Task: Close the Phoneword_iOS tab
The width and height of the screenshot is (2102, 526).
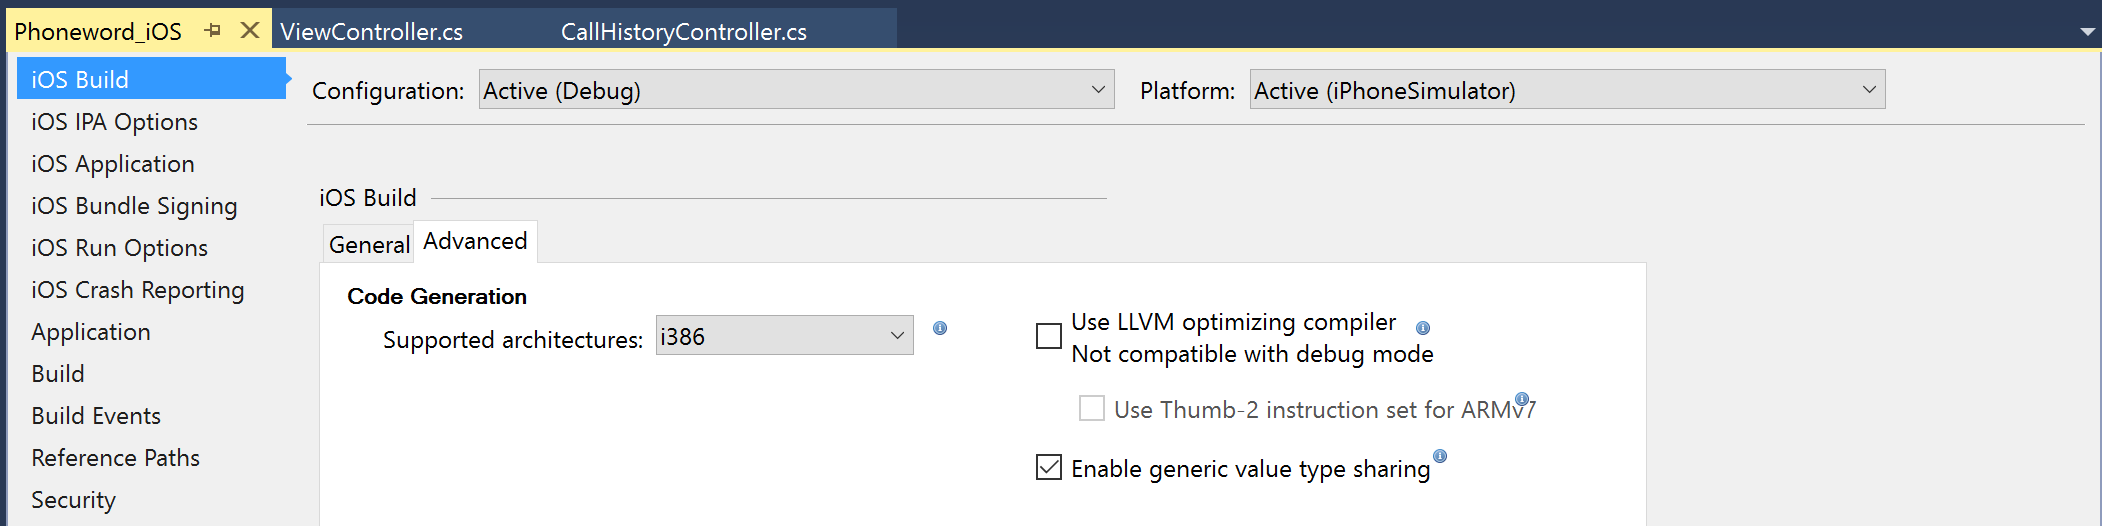Action: 250,31
